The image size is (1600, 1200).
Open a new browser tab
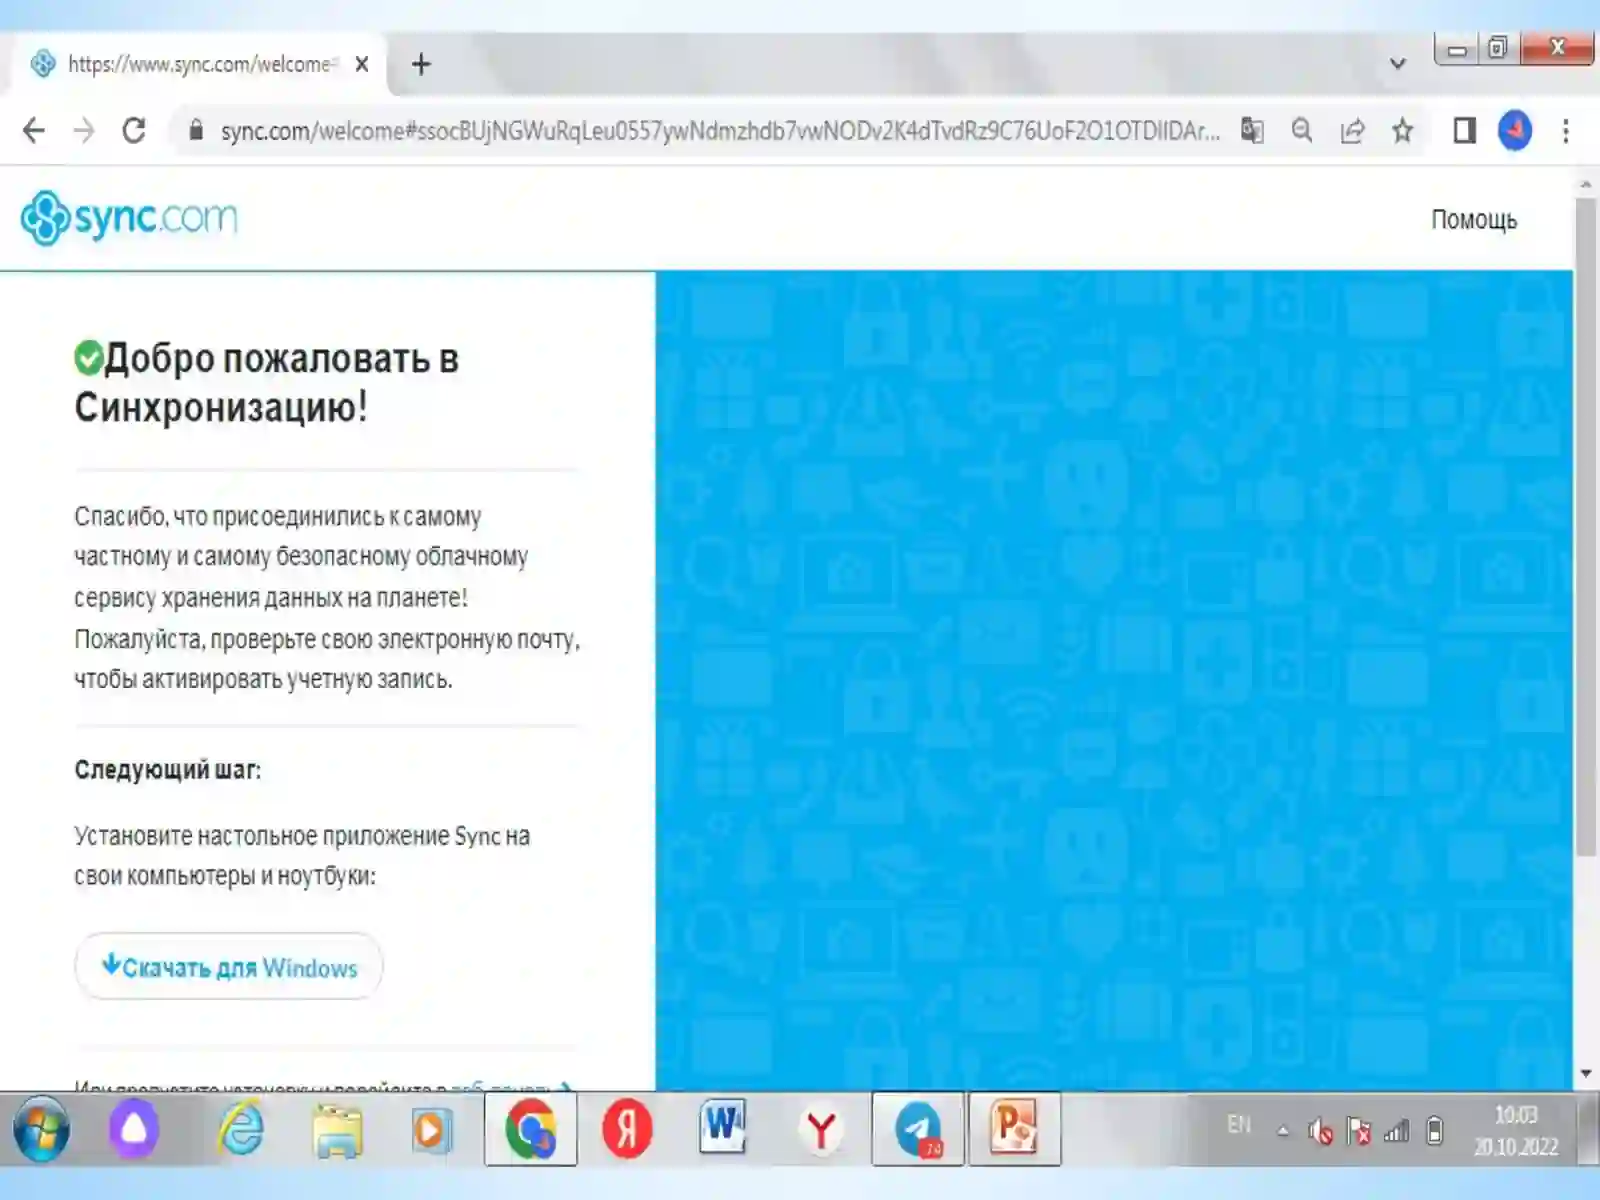[x=421, y=65]
